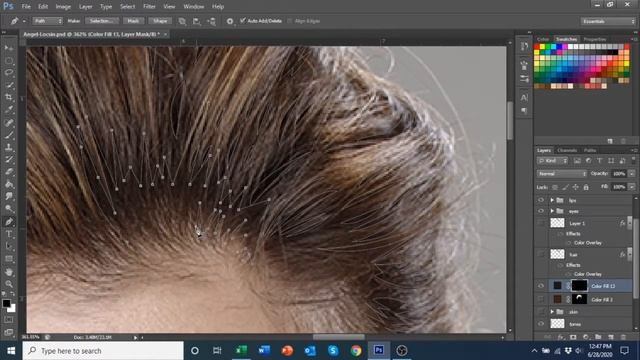Open the Select menu
640x360 pixels.
point(127,7)
